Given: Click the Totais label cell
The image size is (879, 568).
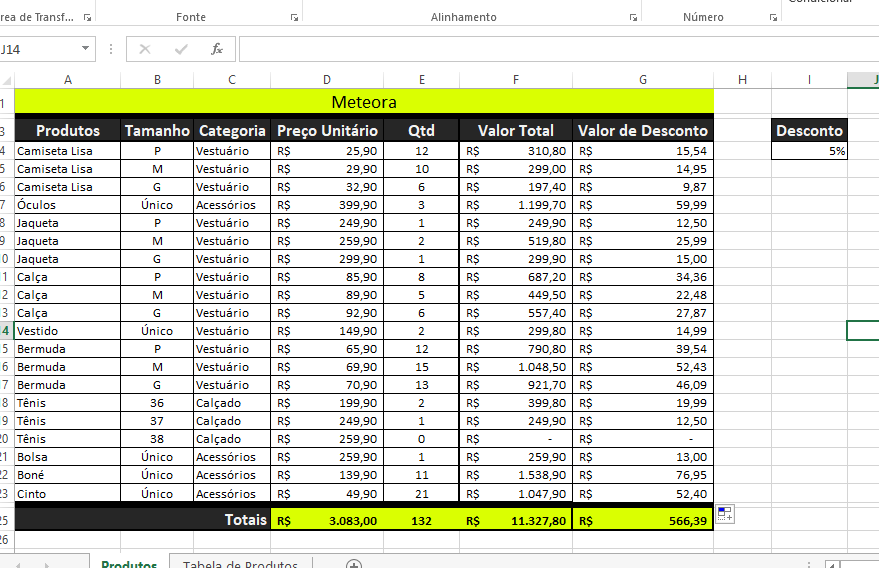Looking at the screenshot, I should 142,520.
